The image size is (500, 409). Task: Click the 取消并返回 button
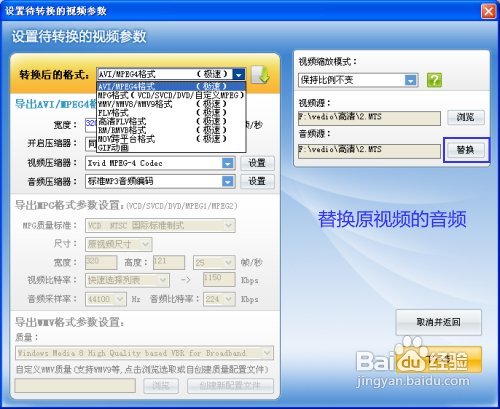coord(438,322)
